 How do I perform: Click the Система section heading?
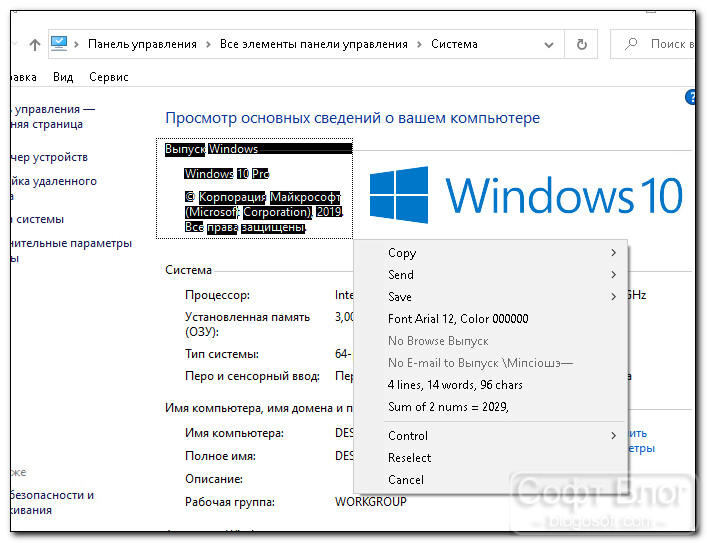click(188, 270)
